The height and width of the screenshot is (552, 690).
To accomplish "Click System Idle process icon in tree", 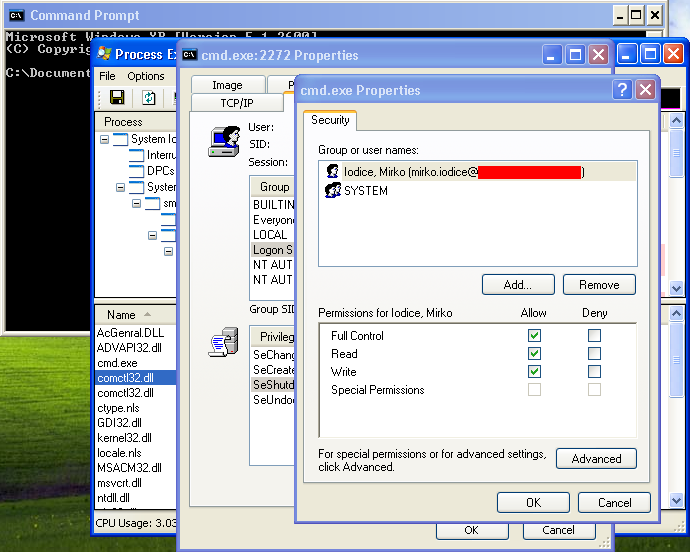I will [x=121, y=139].
